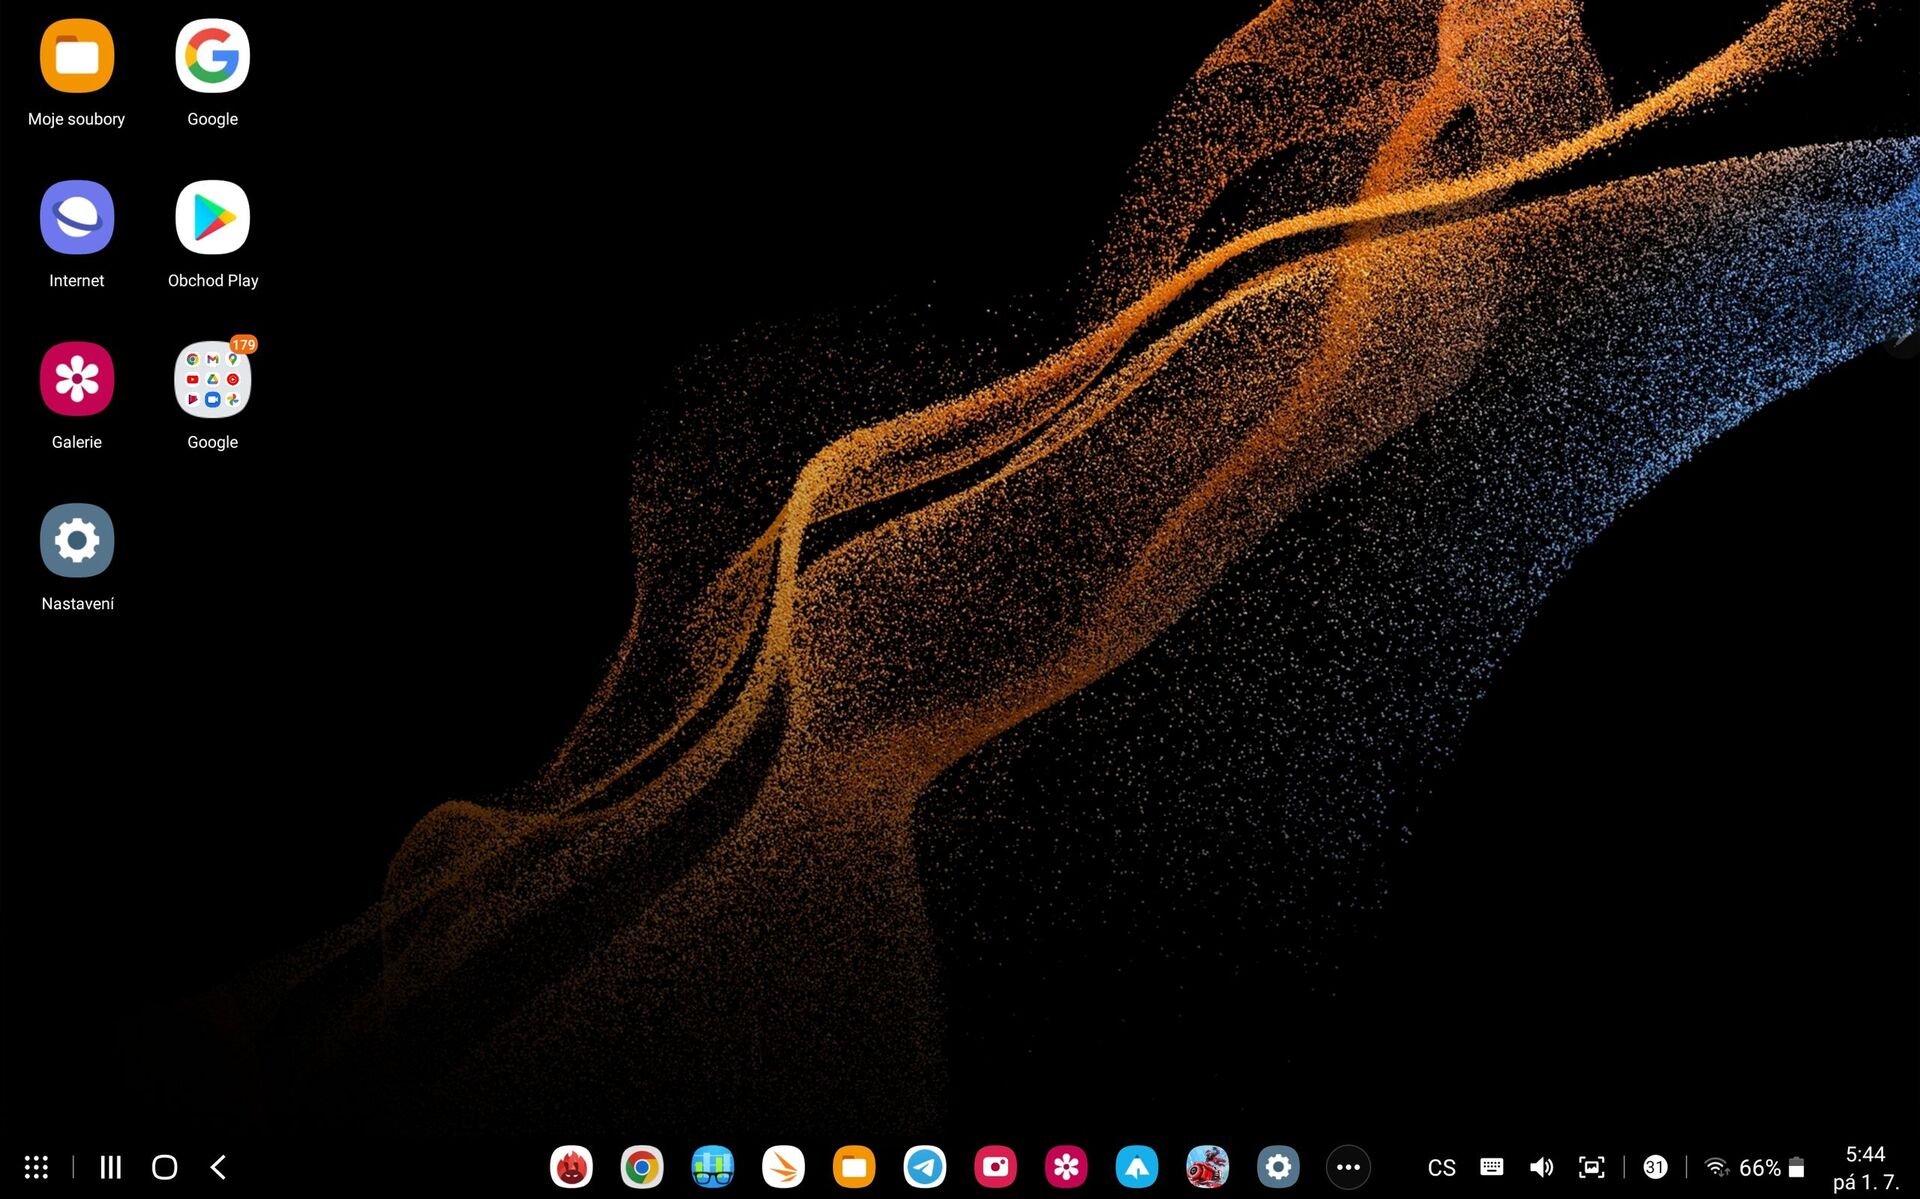
Task: Open Nastavení settings app
Action: (x=76, y=540)
